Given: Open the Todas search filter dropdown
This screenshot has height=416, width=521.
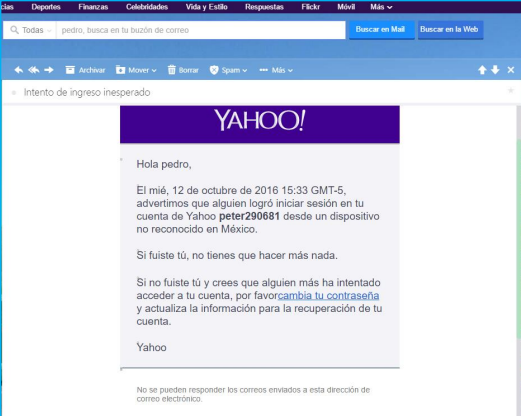Looking at the screenshot, I should tap(32, 30).
